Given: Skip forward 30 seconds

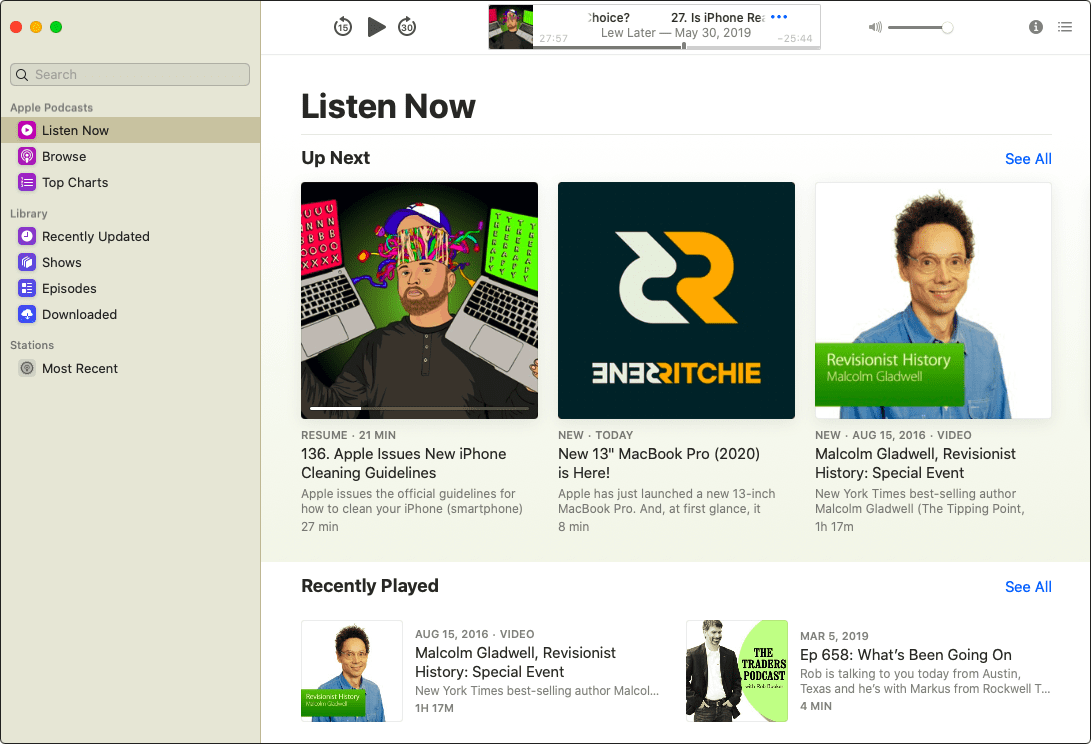Looking at the screenshot, I should tap(407, 27).
